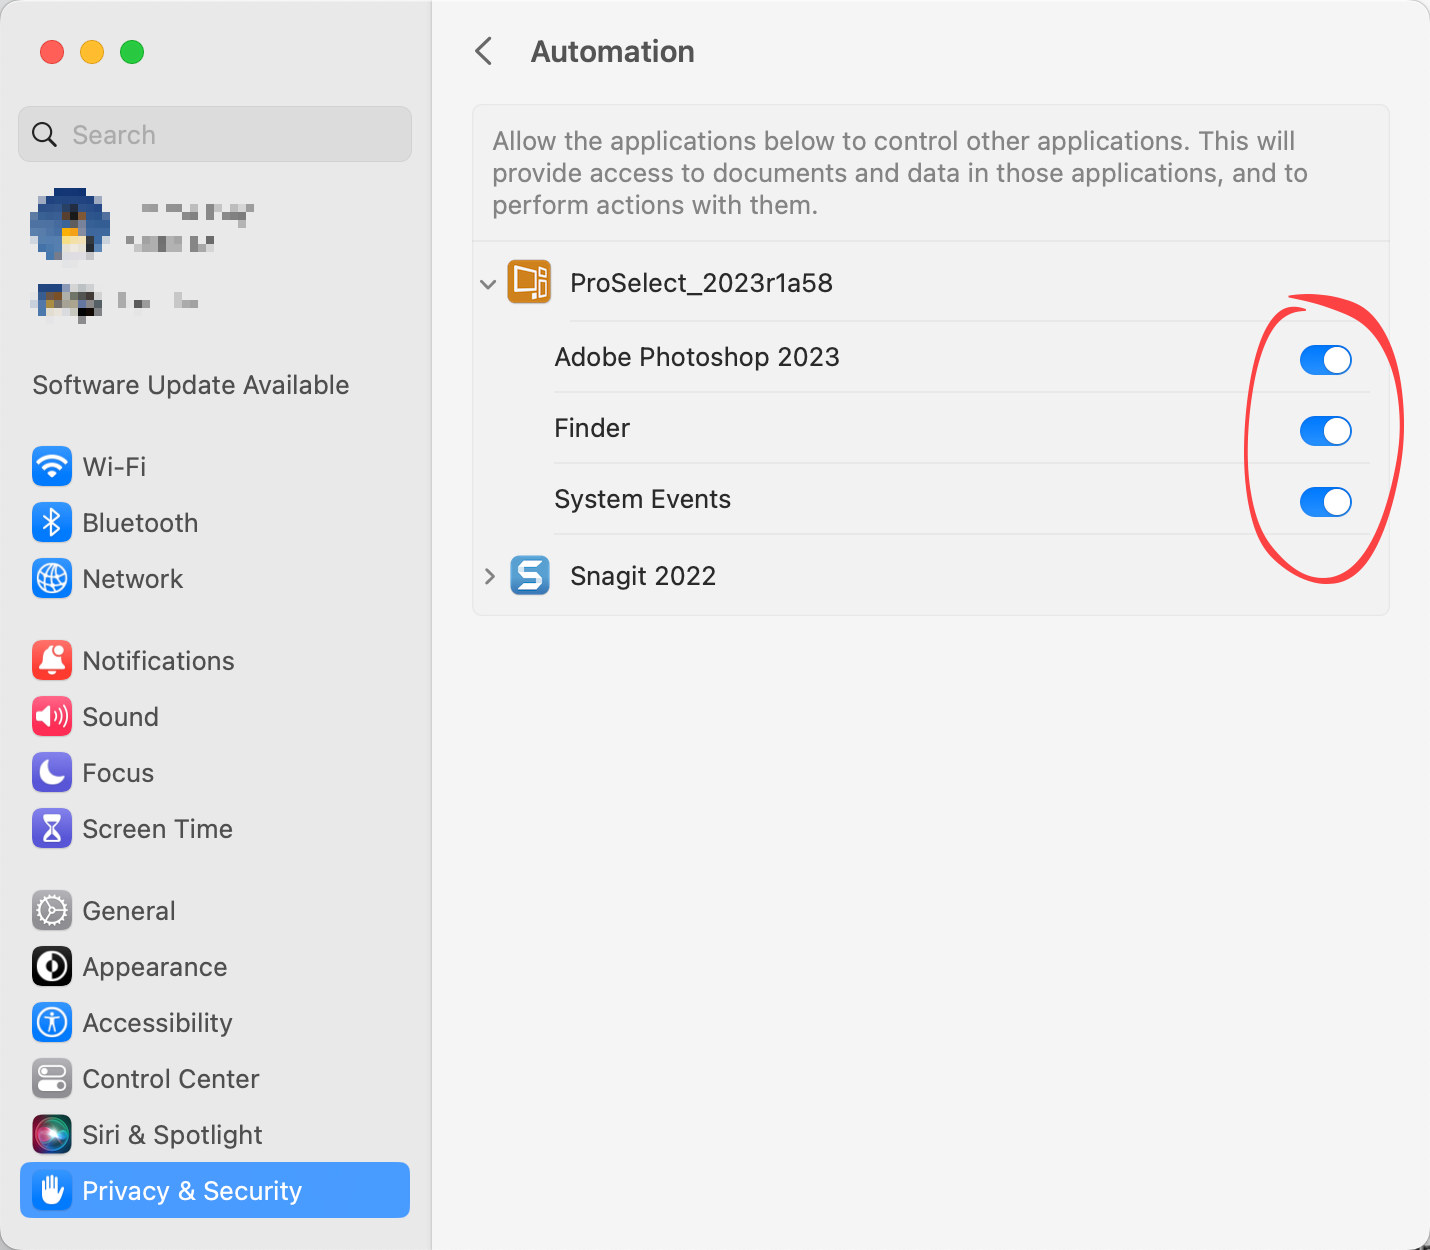Click the Sound speaker icon
The image size is (1430, 1250).
[x=52, y=716]
